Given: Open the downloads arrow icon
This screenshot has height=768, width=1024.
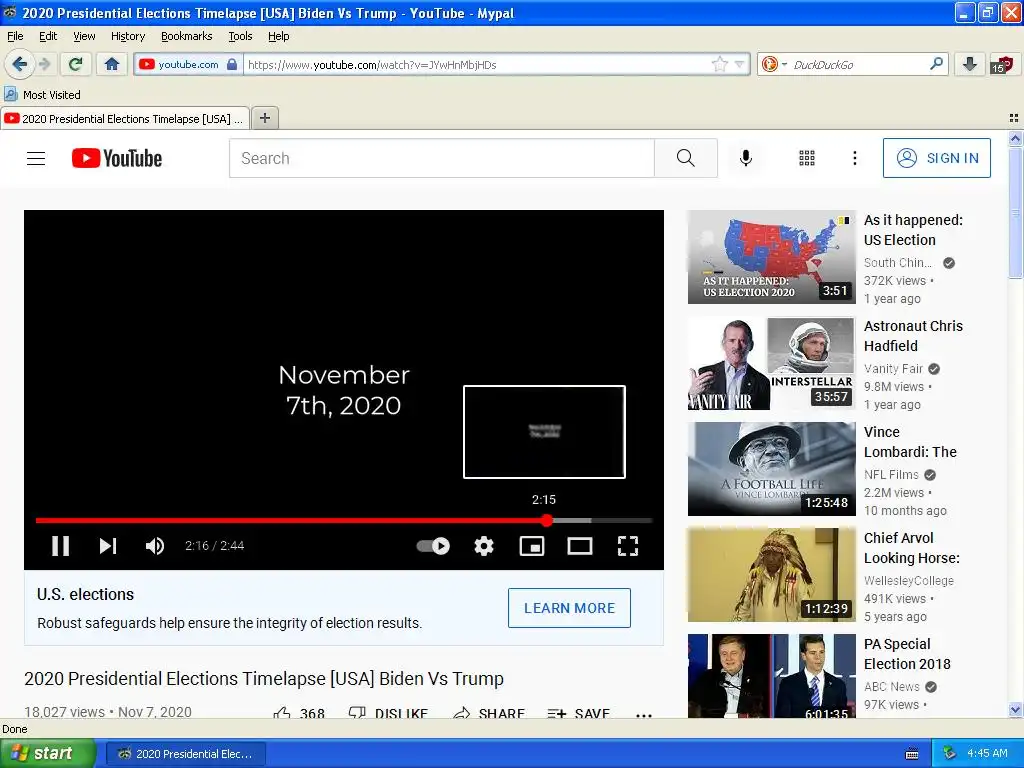Looking at the screenshot, I should click(970, 64).
